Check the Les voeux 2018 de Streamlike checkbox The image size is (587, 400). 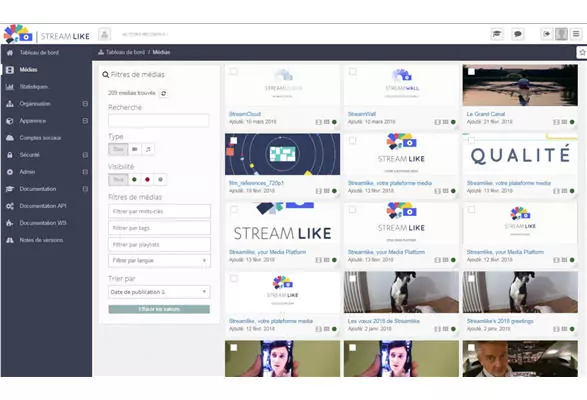click(x=352, y=278)
